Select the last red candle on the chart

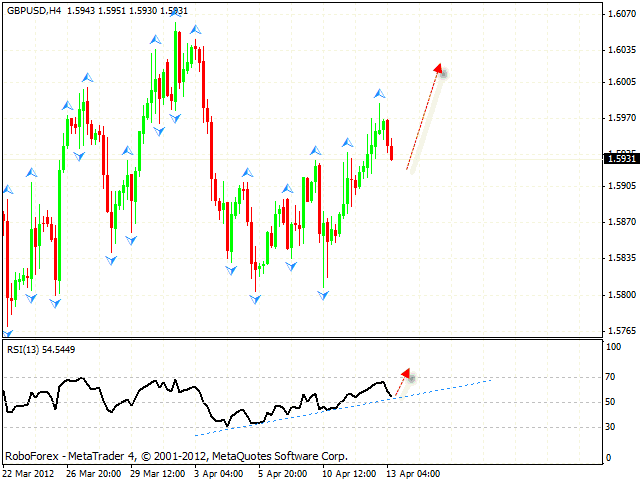click(x=391, y=152)
